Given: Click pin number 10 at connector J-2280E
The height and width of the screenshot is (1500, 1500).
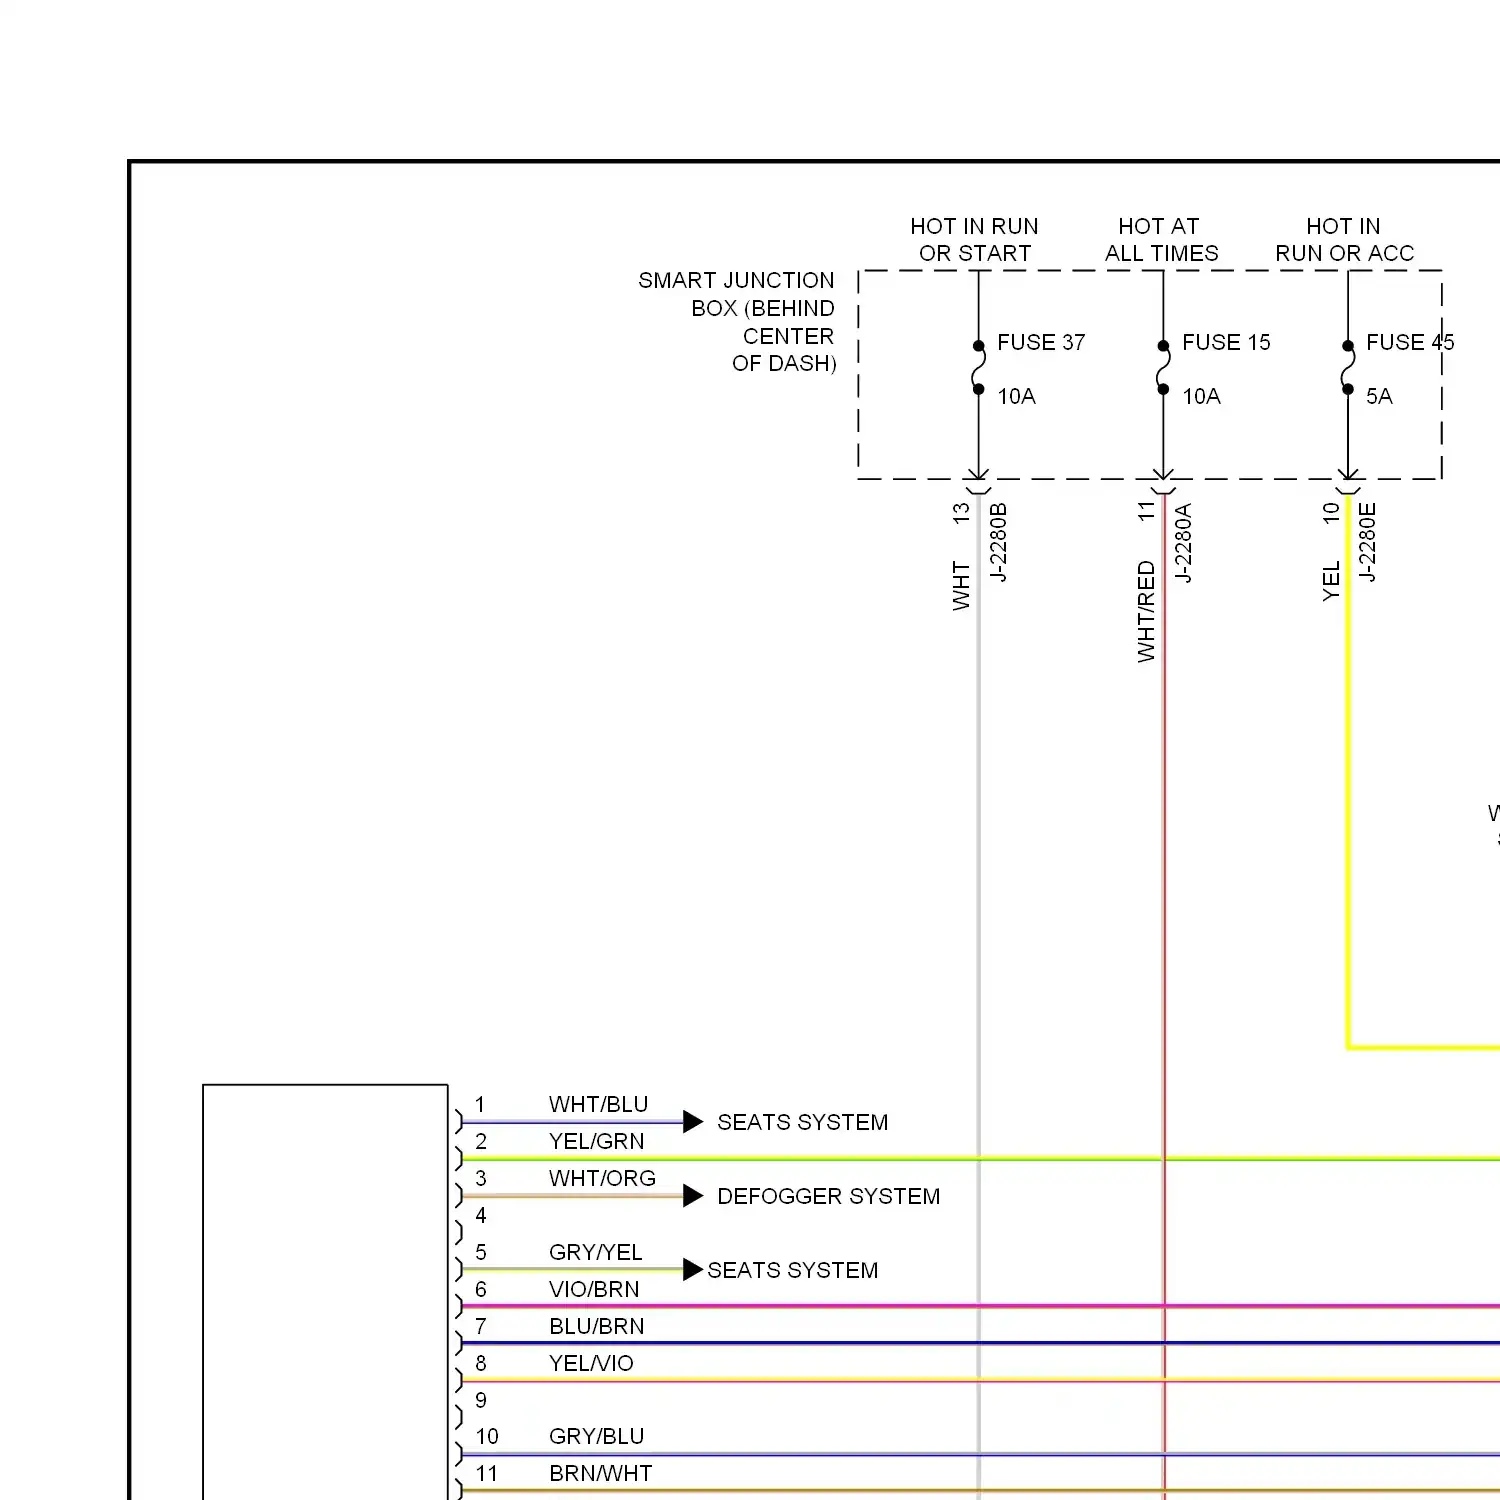Looking at the screenshot, I should tap(1331, 513).
